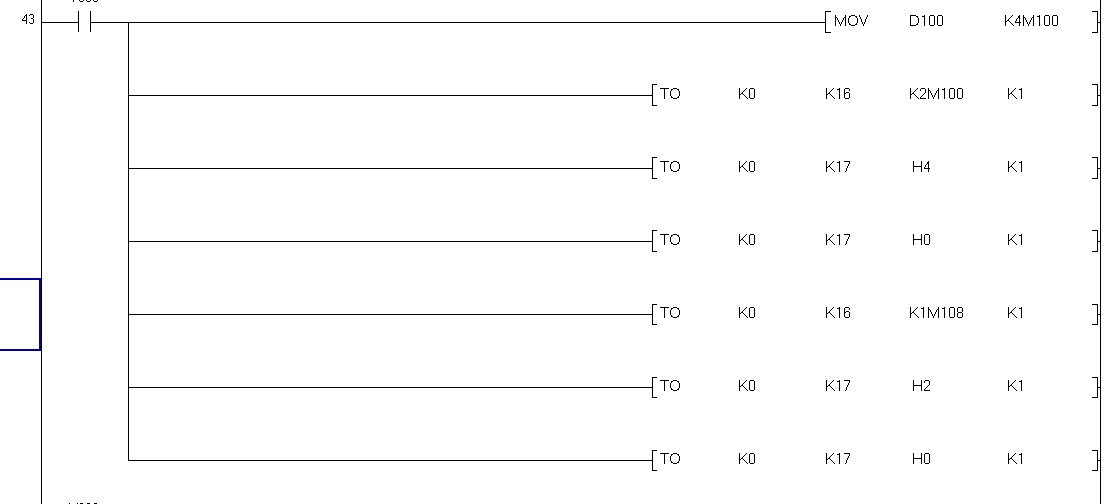This screenshot has width=1106, height=504.
Task: Click the blue cursor box on the left rail
Action: [x=19, y=314]
